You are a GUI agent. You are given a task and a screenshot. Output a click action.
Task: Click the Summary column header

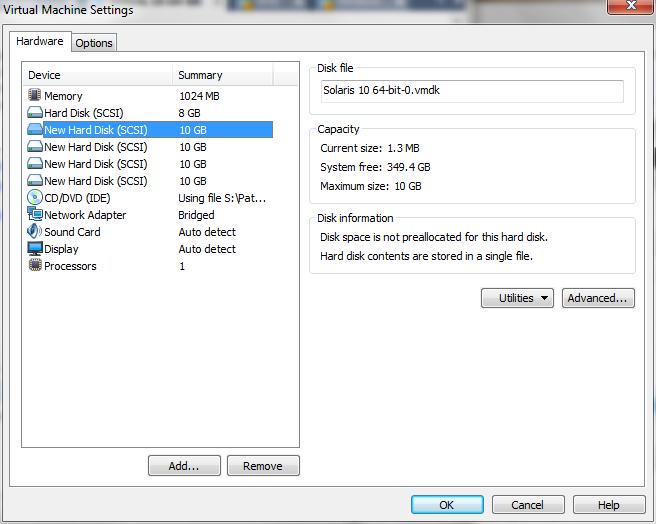(220, 75)
